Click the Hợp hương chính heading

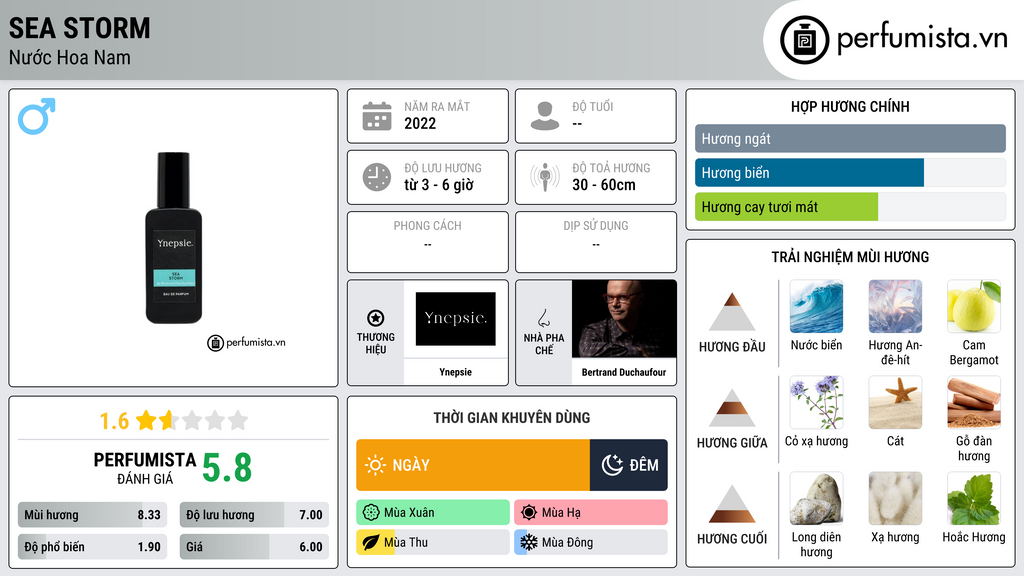click(x=850, y=106)
